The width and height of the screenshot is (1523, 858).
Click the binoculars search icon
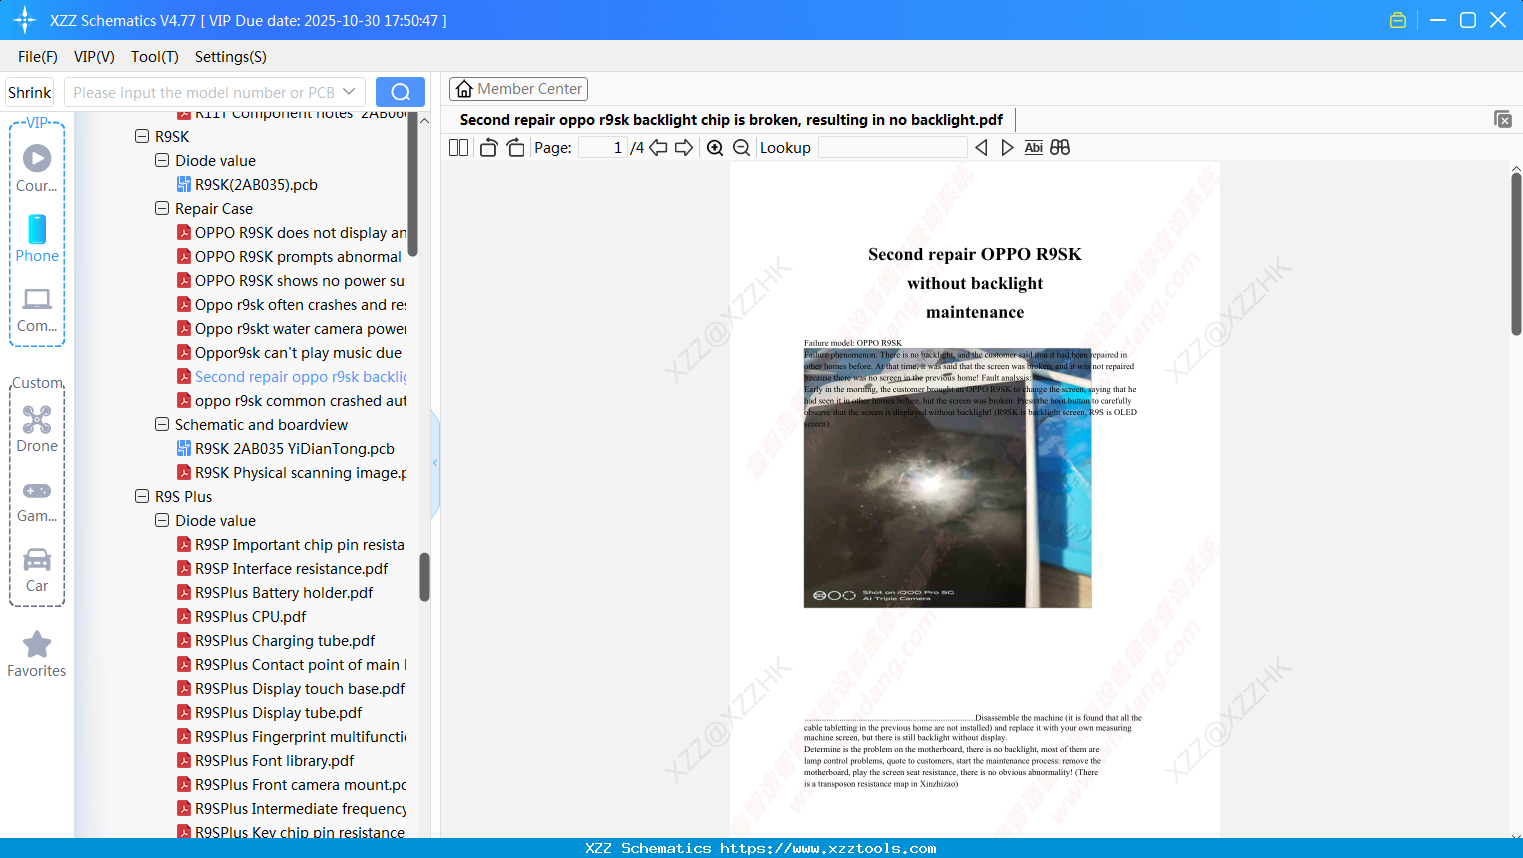tap(1060, 148)
